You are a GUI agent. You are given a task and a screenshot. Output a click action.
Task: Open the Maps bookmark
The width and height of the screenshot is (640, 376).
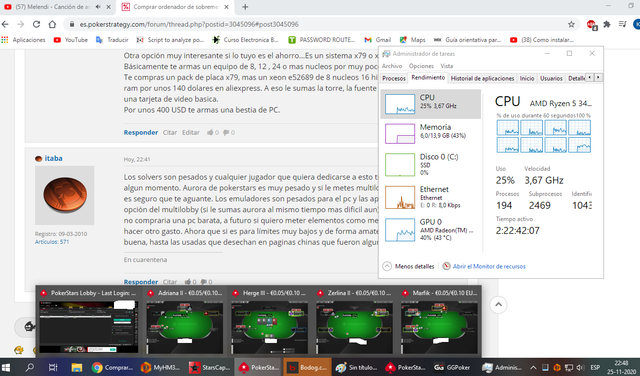413,40
